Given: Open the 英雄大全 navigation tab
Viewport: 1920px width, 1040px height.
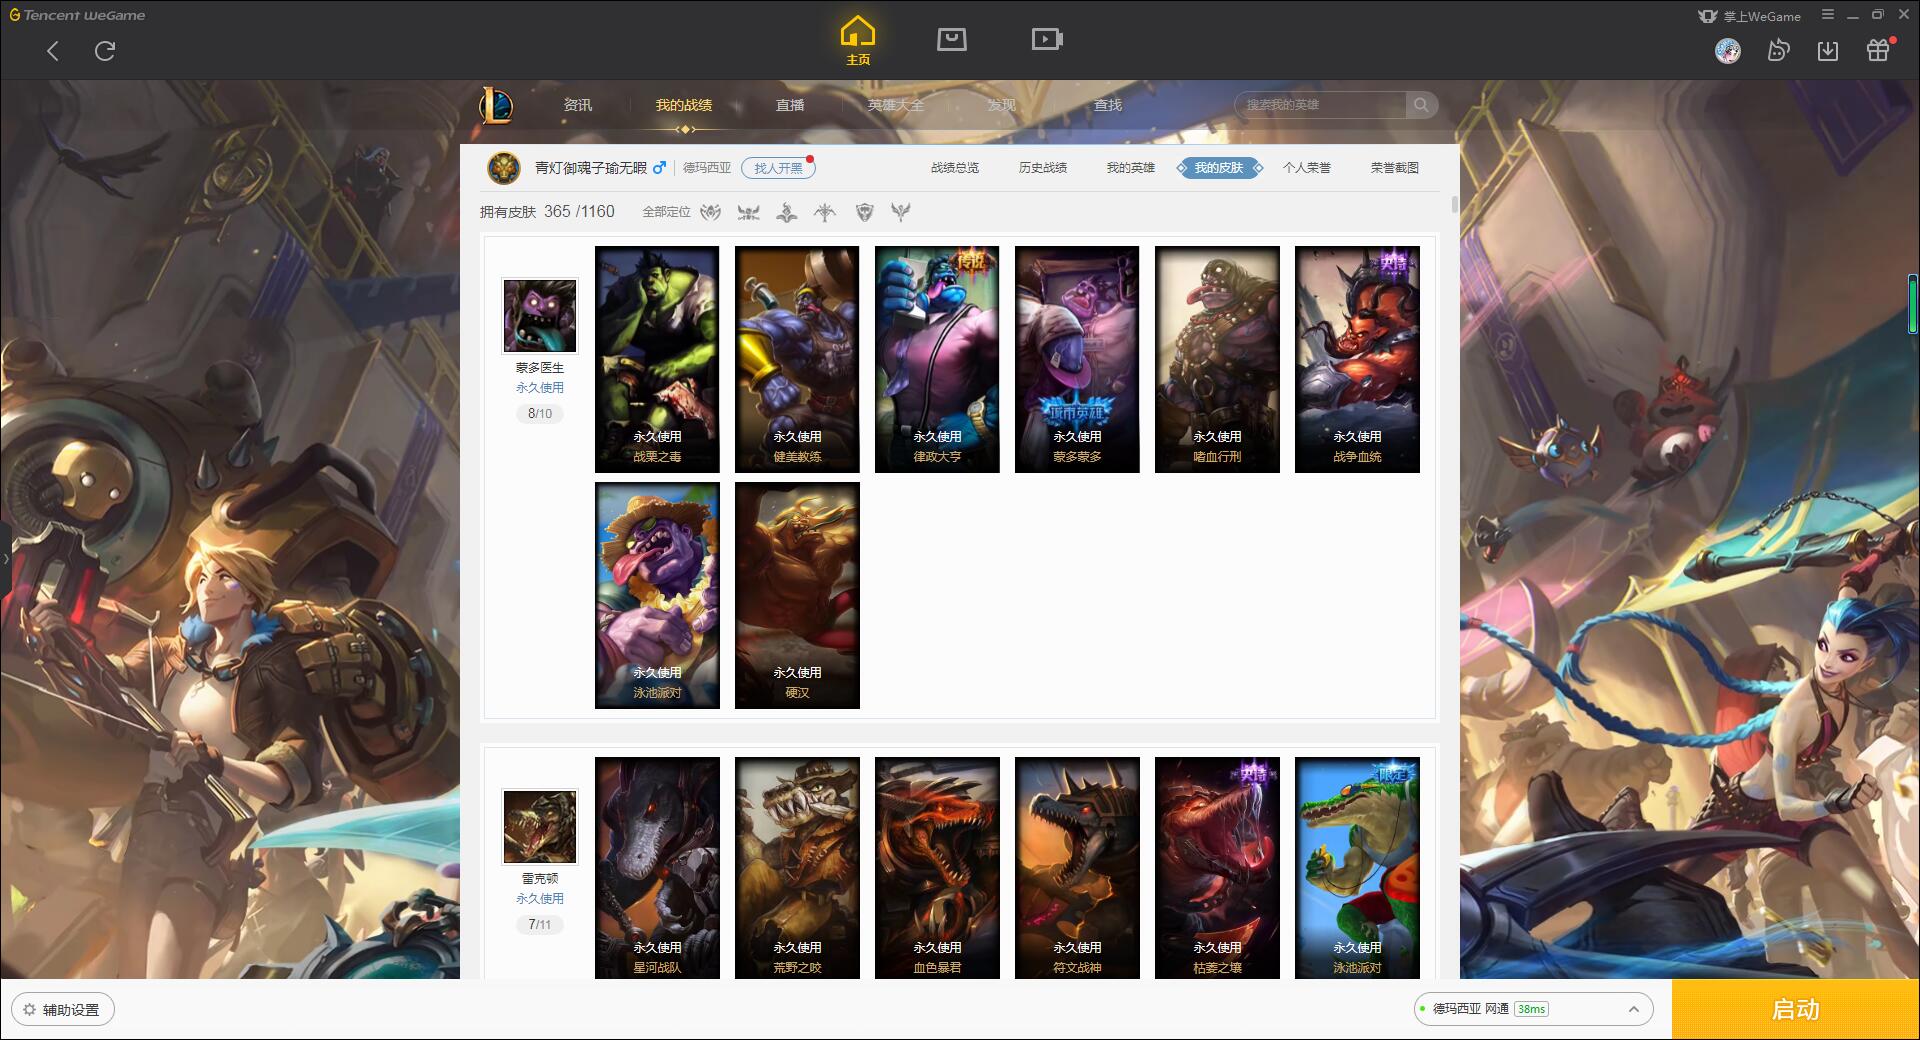Looking at the screenshot, I should tap(895, 105).
